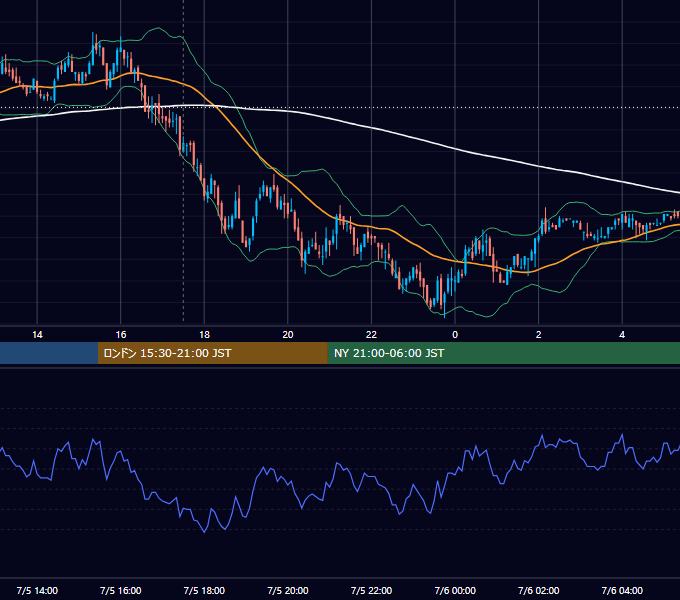Click the upper time axis label 16
The width and height of the screenshot is (680, 600).
(x=121, y=335)
